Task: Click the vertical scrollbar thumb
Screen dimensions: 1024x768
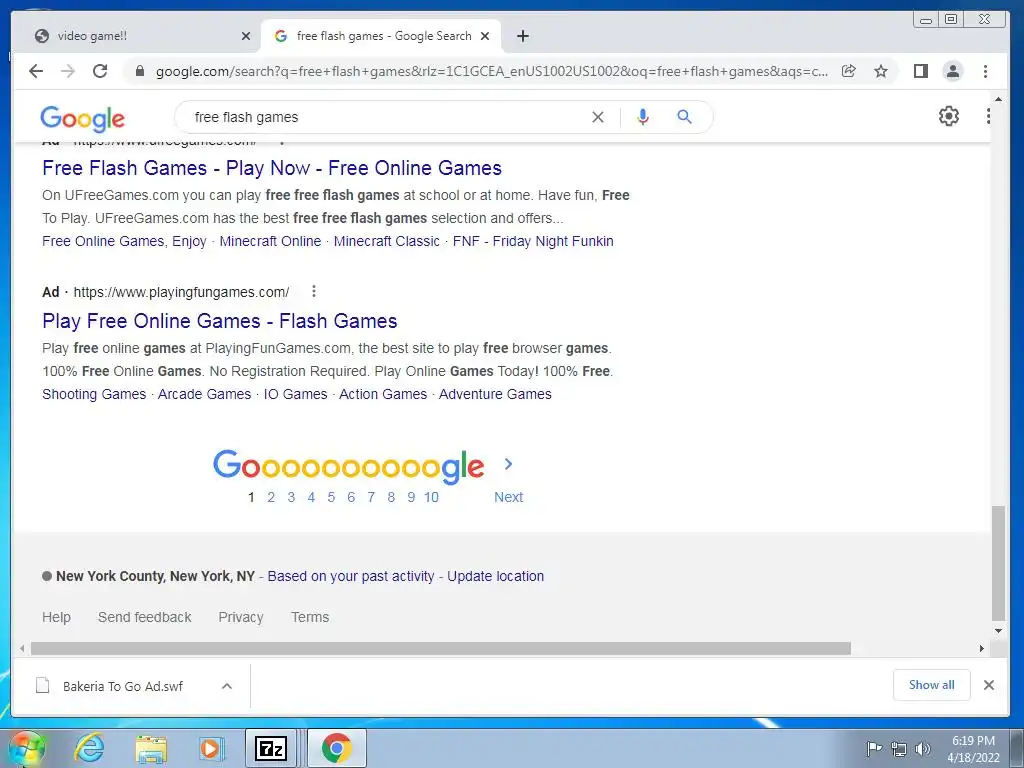Action: (998, 563)
